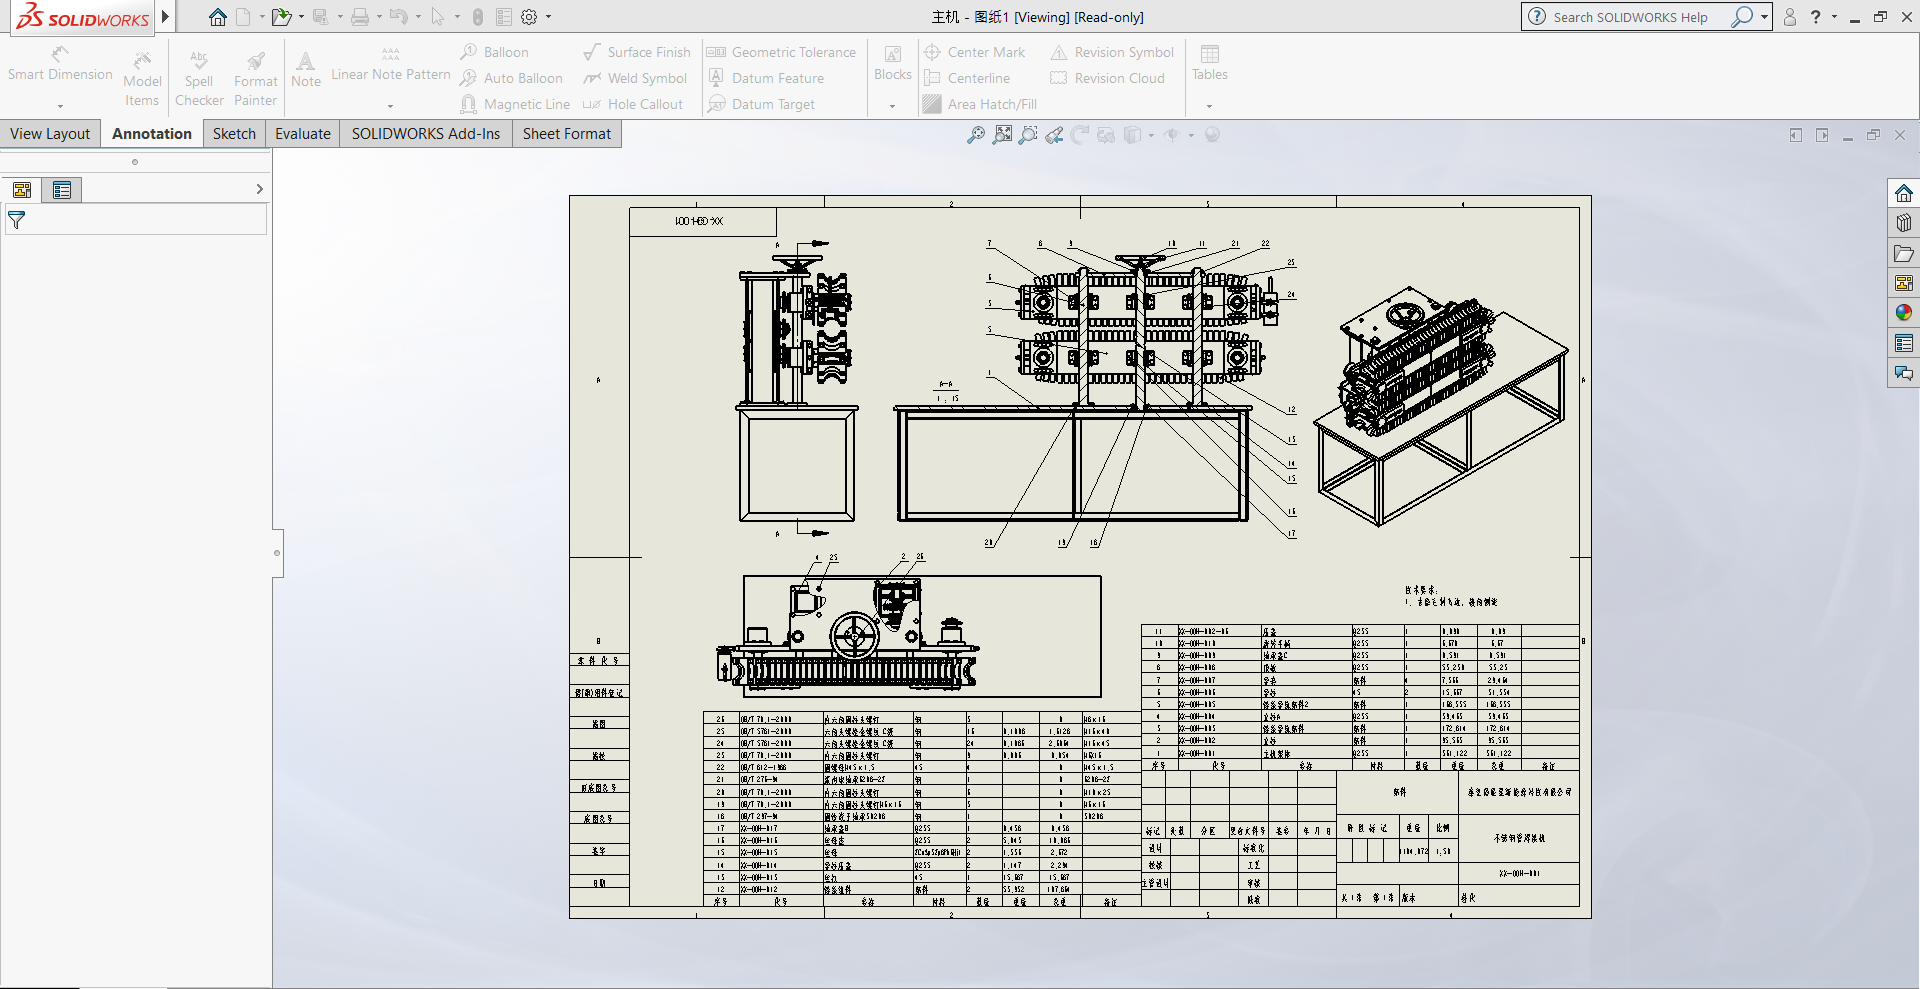The height and width of the screenshot is (989, 1920).
Task: Go to the Home welcome icon in the title bar
Action: [217, 17]
